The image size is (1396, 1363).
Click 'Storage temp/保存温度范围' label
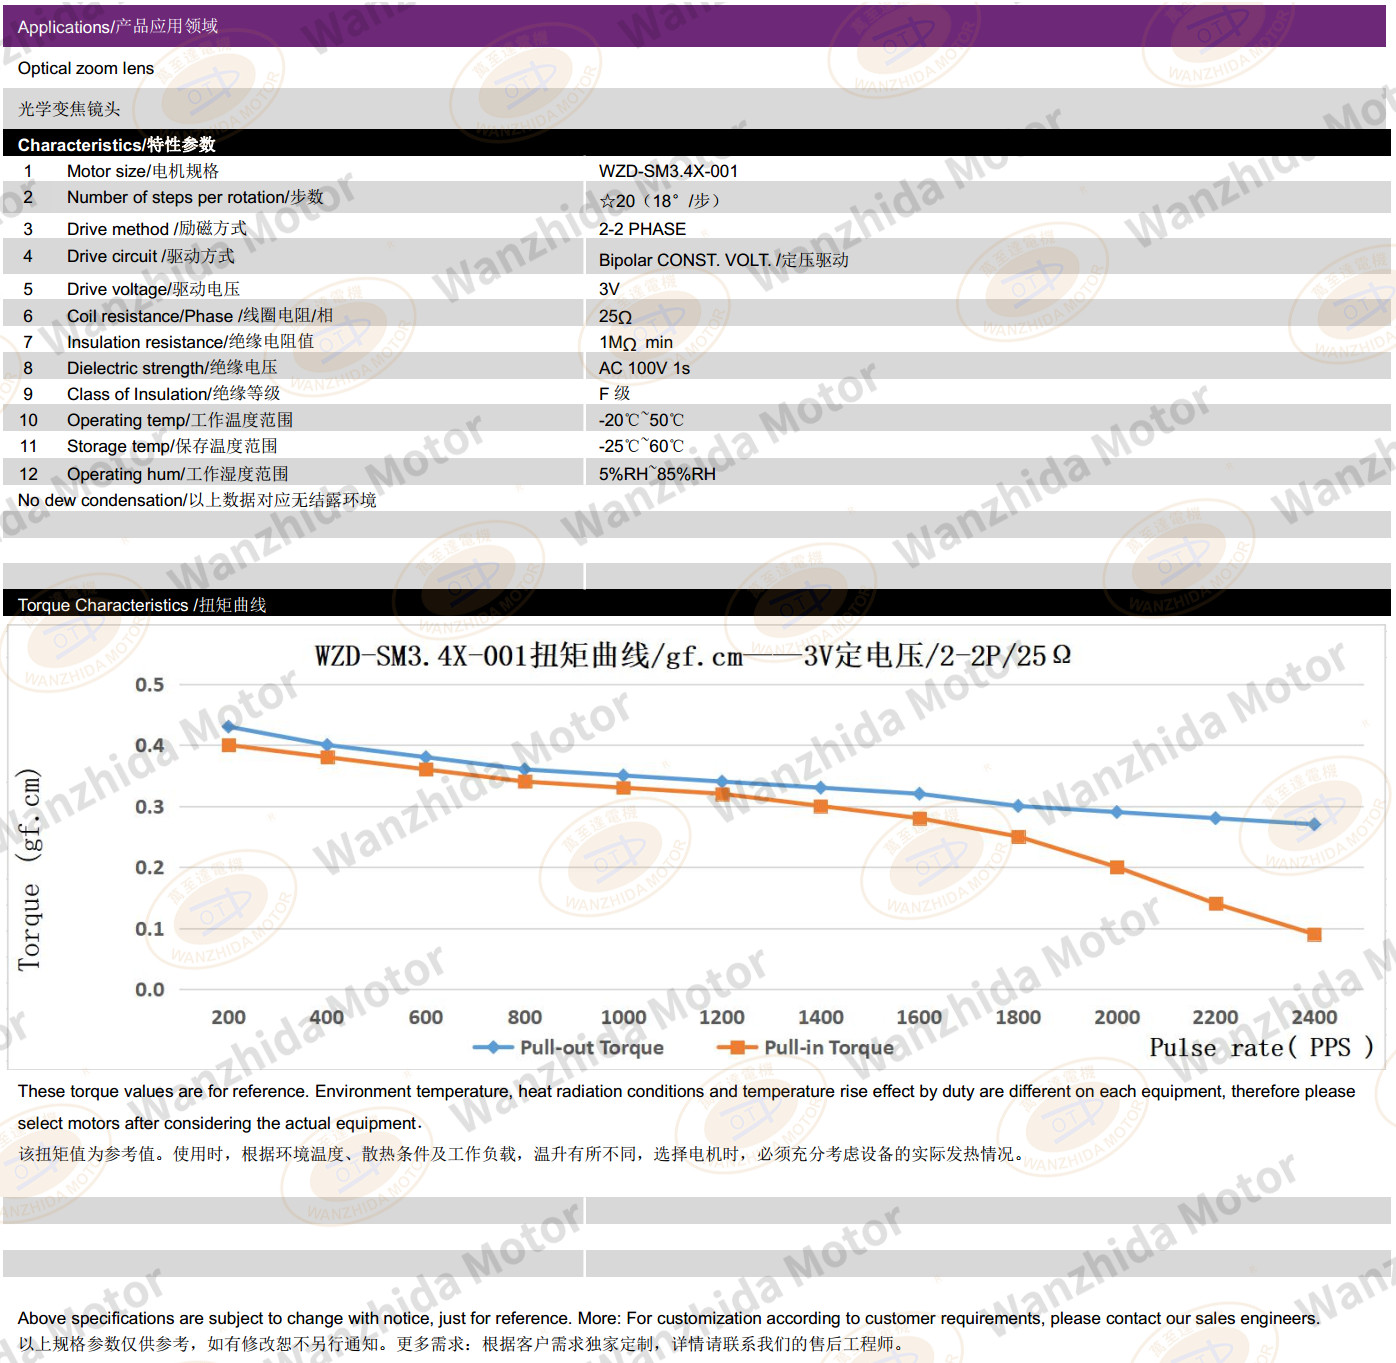pyautogui.click(x=172, y=445)
